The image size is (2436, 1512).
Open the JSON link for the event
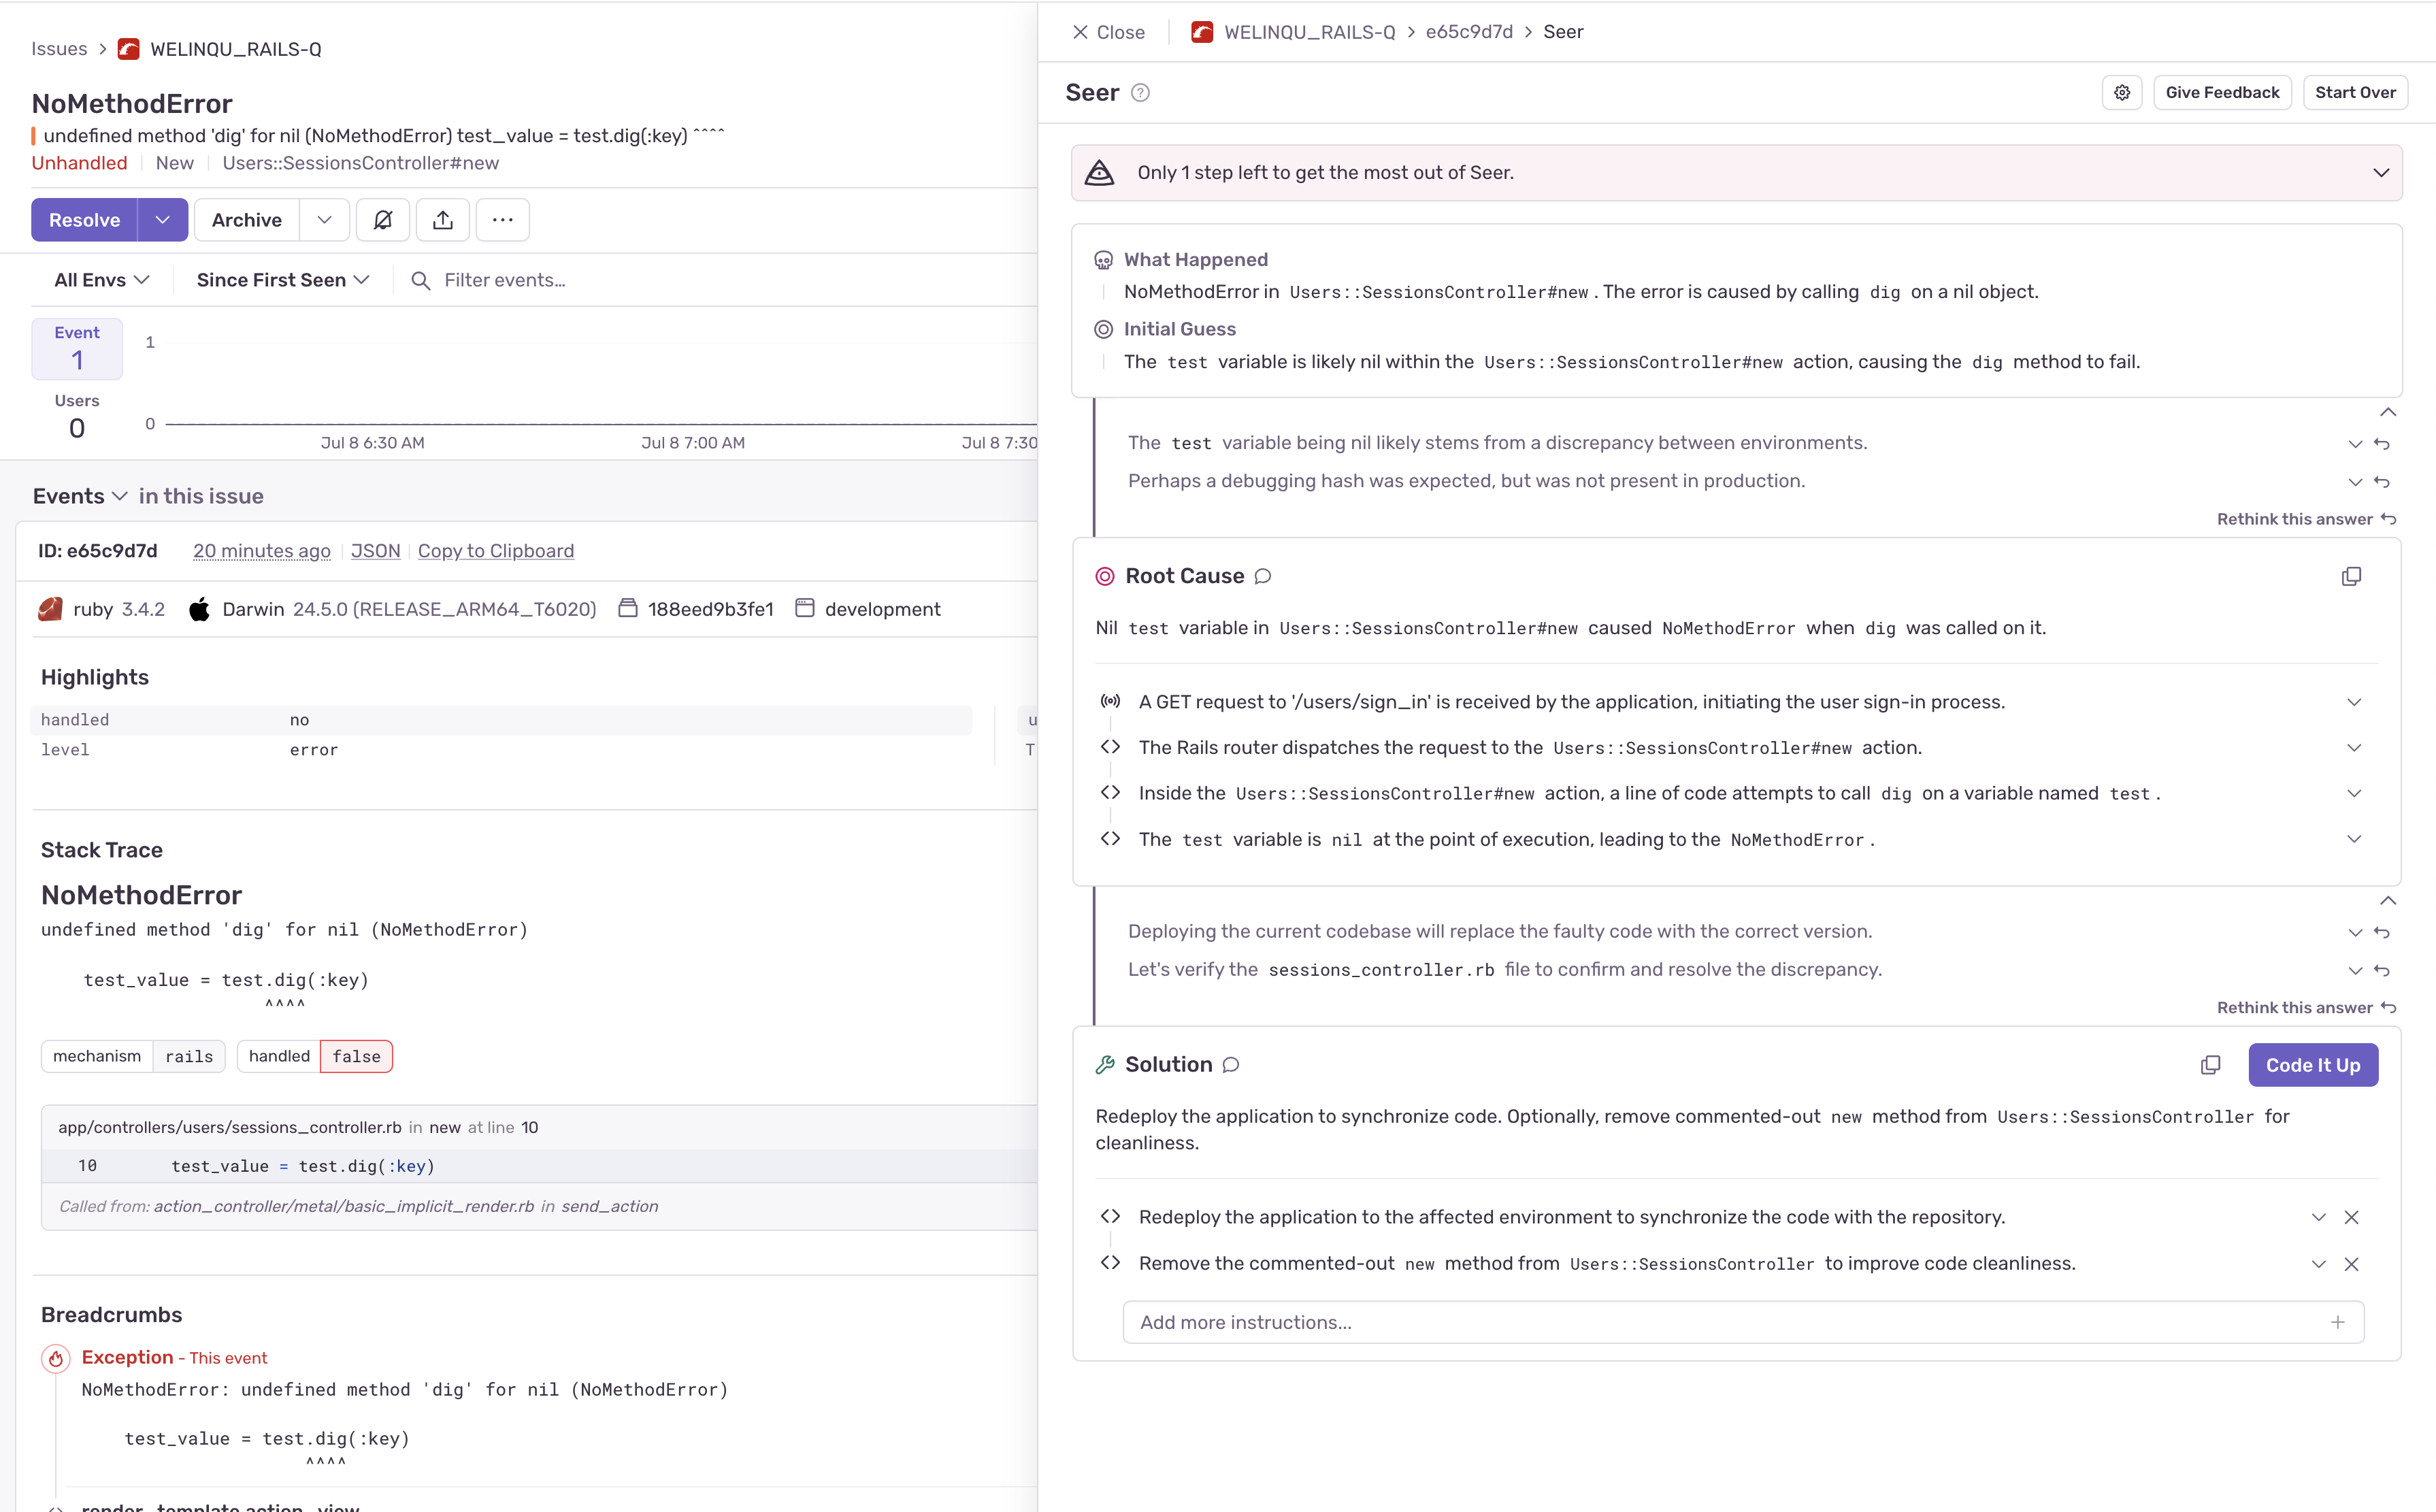click(375, 551)
